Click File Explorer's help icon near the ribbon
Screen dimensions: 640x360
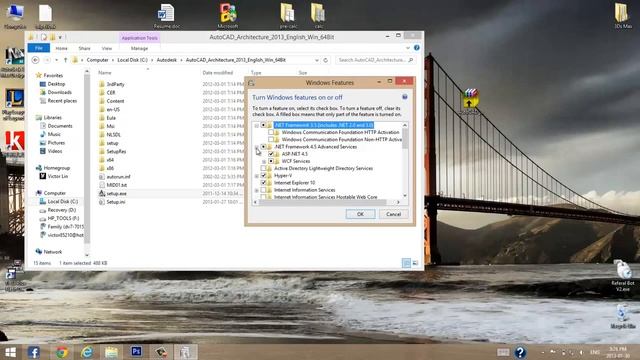[417, 48]
